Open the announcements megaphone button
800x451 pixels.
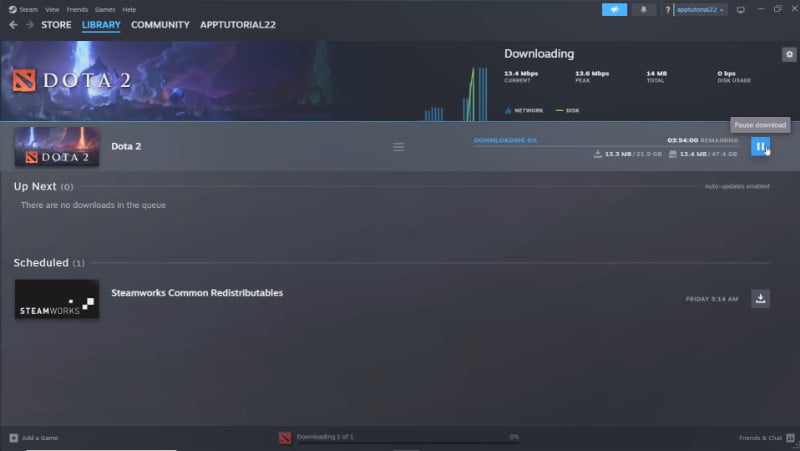point(614,10)
